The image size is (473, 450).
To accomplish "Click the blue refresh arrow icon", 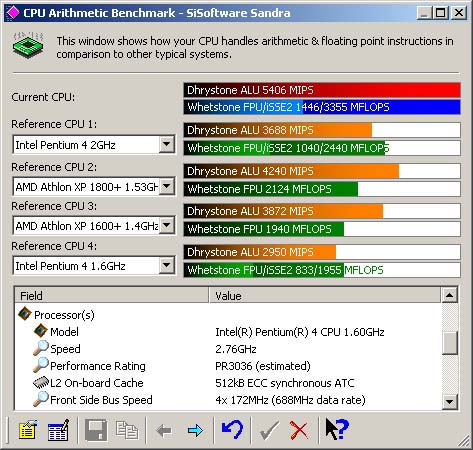I will point(232,430).
